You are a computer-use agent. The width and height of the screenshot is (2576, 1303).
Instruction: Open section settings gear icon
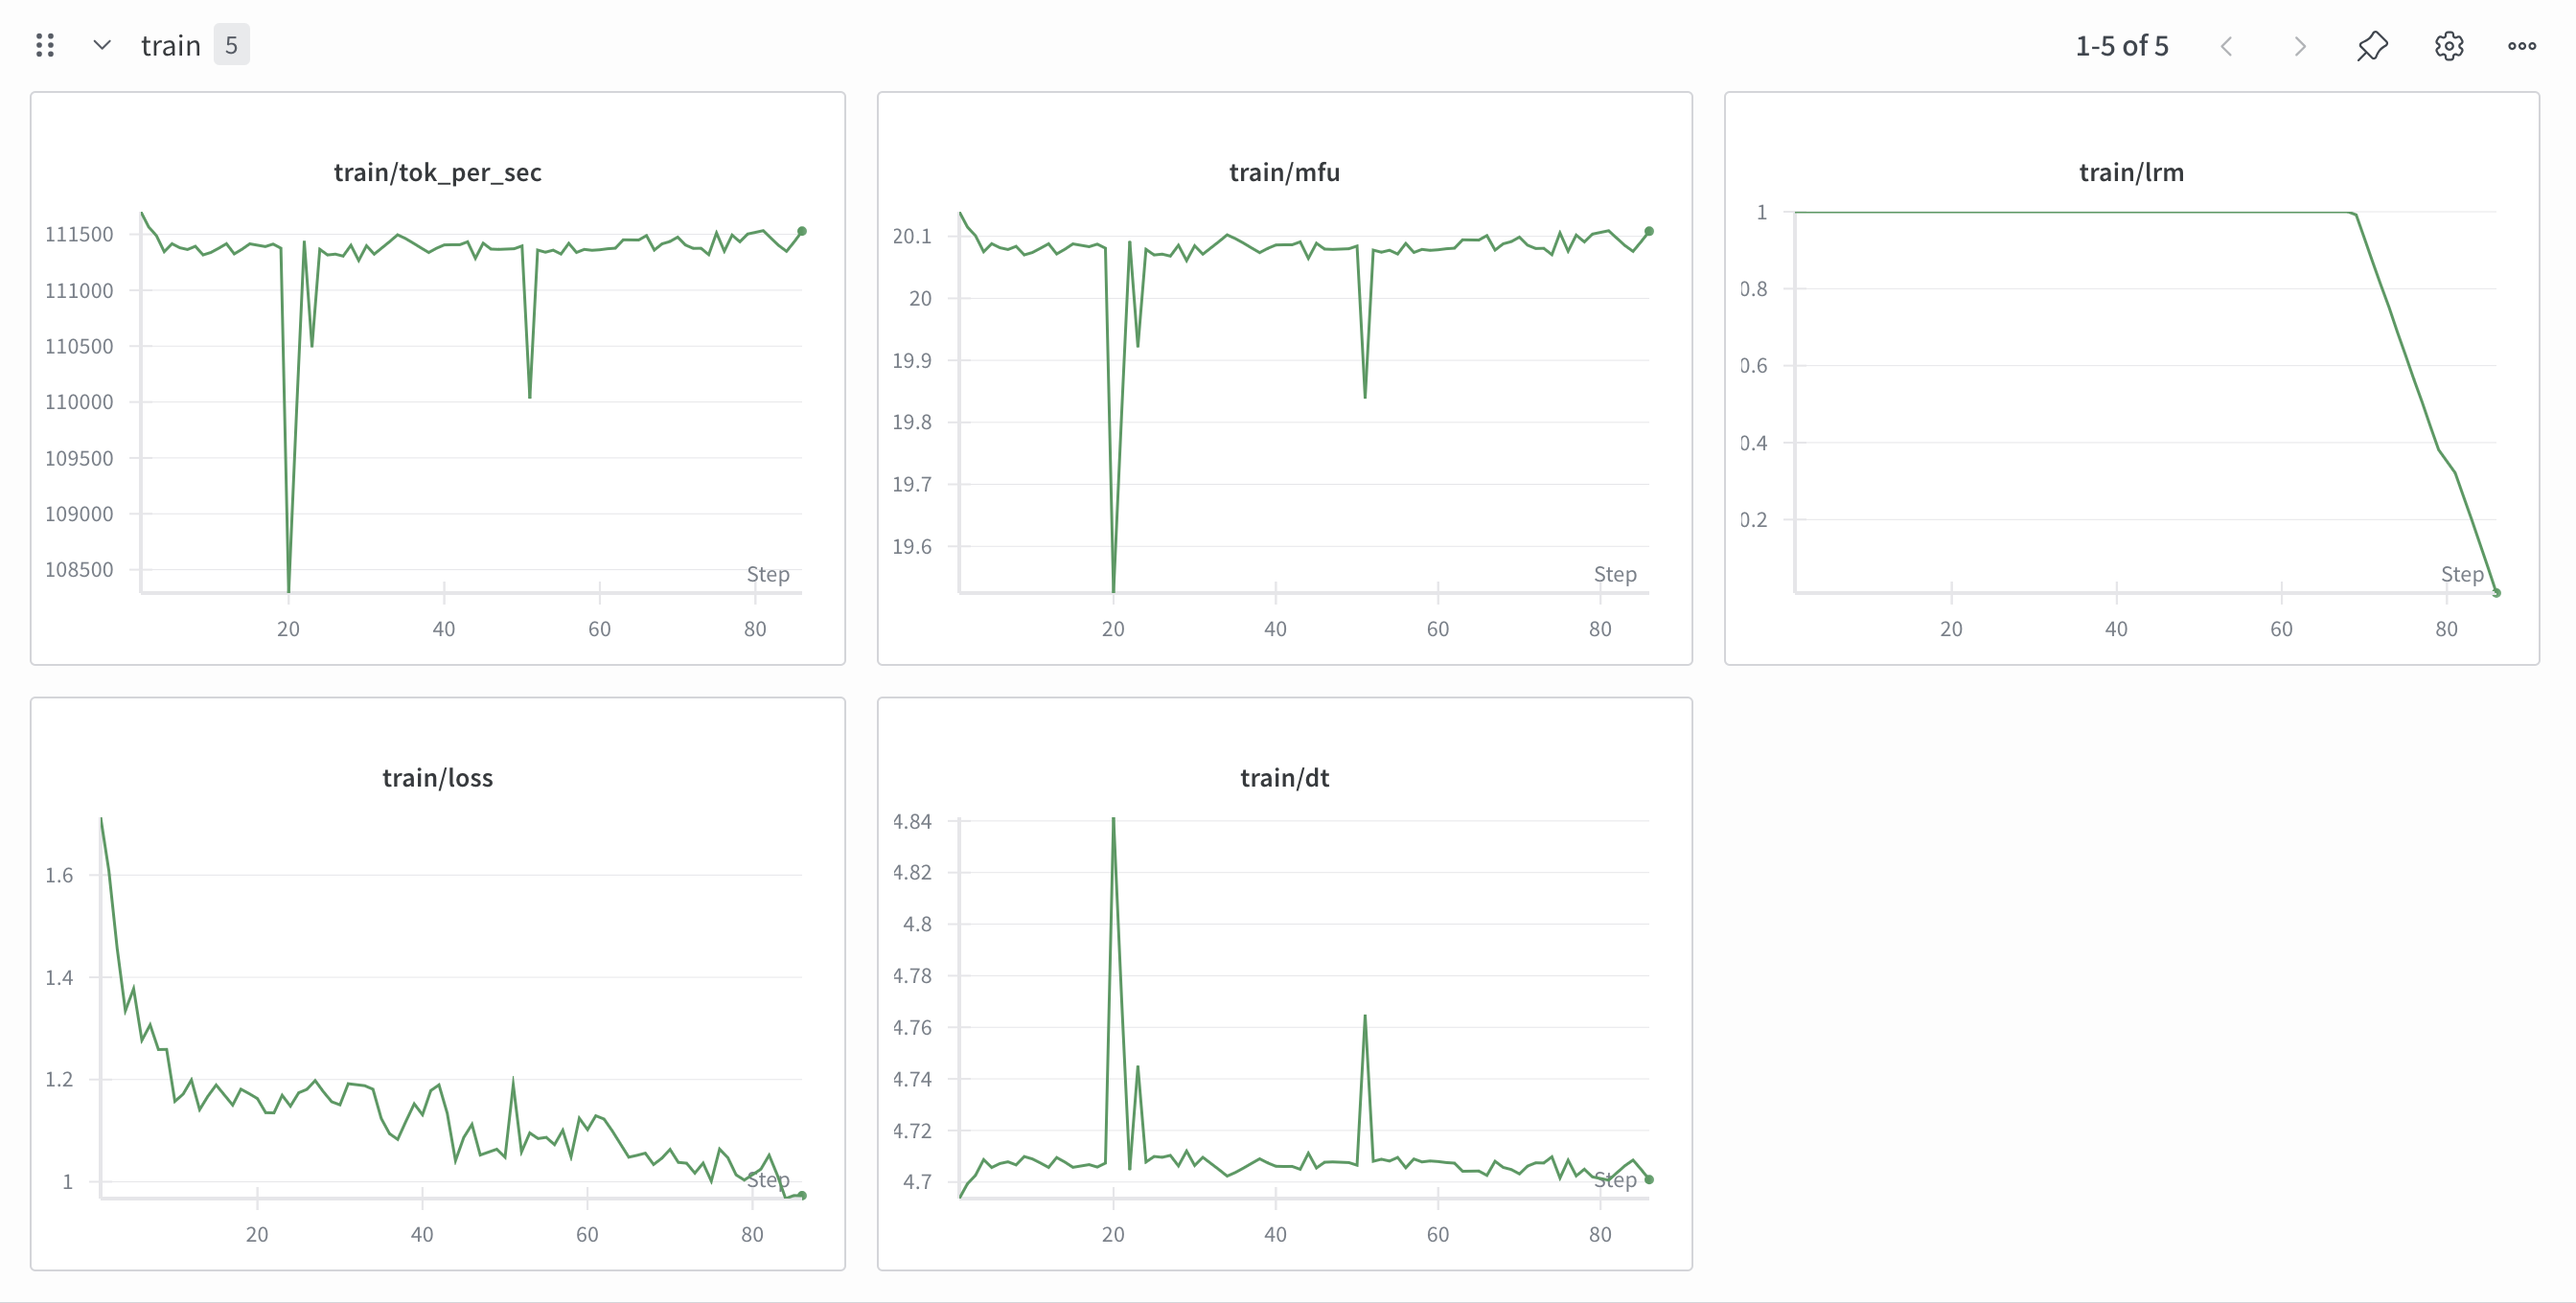coord(2448,46)
